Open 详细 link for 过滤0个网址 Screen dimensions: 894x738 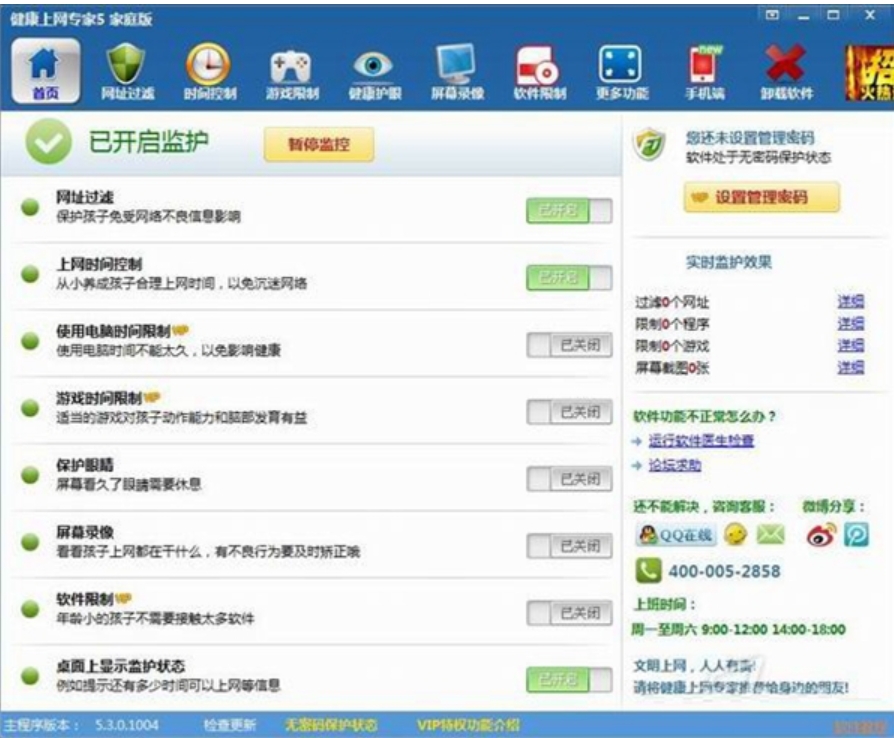(x=850, y=301)
